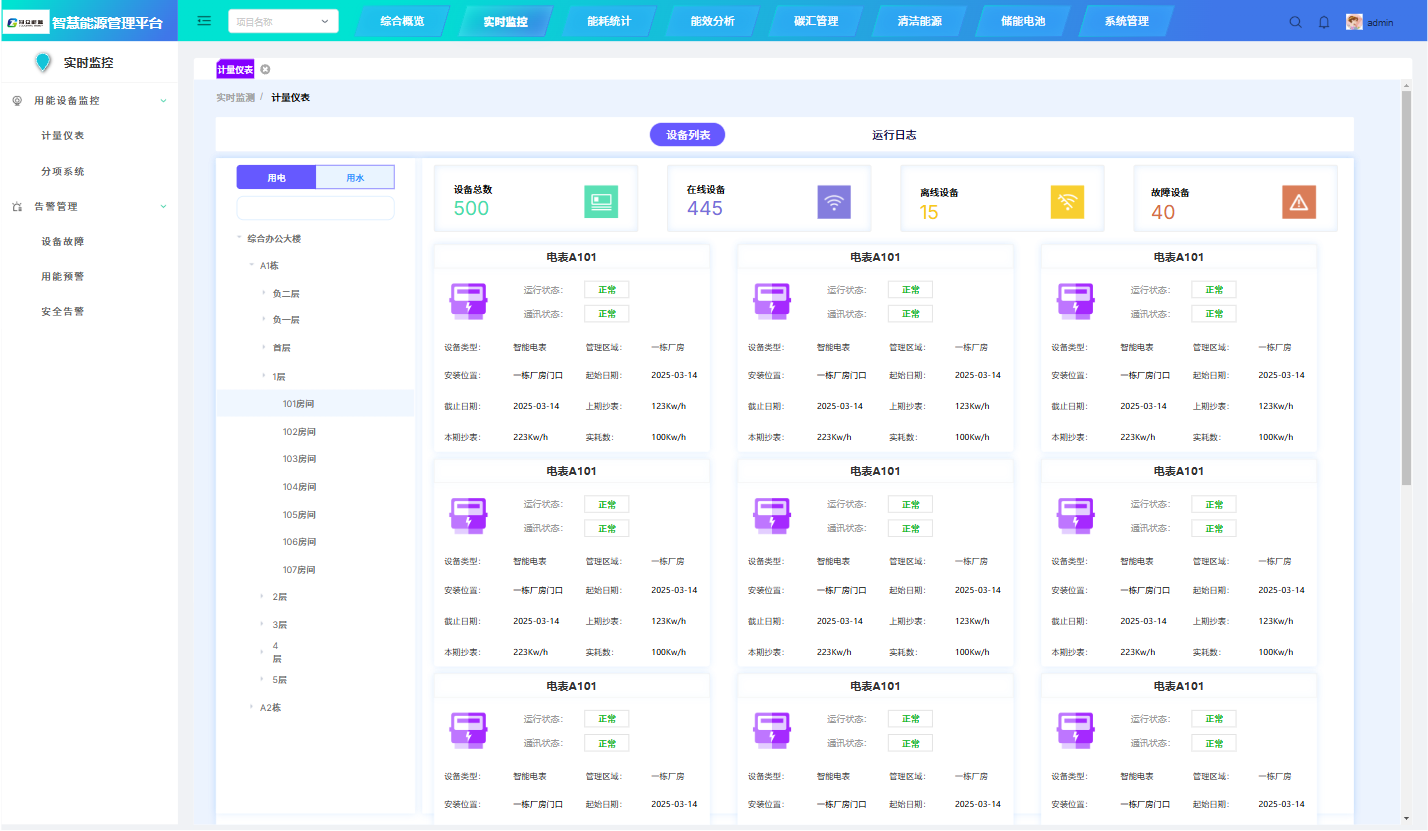Switch to 用电 electricity toggle

[276, 177]
